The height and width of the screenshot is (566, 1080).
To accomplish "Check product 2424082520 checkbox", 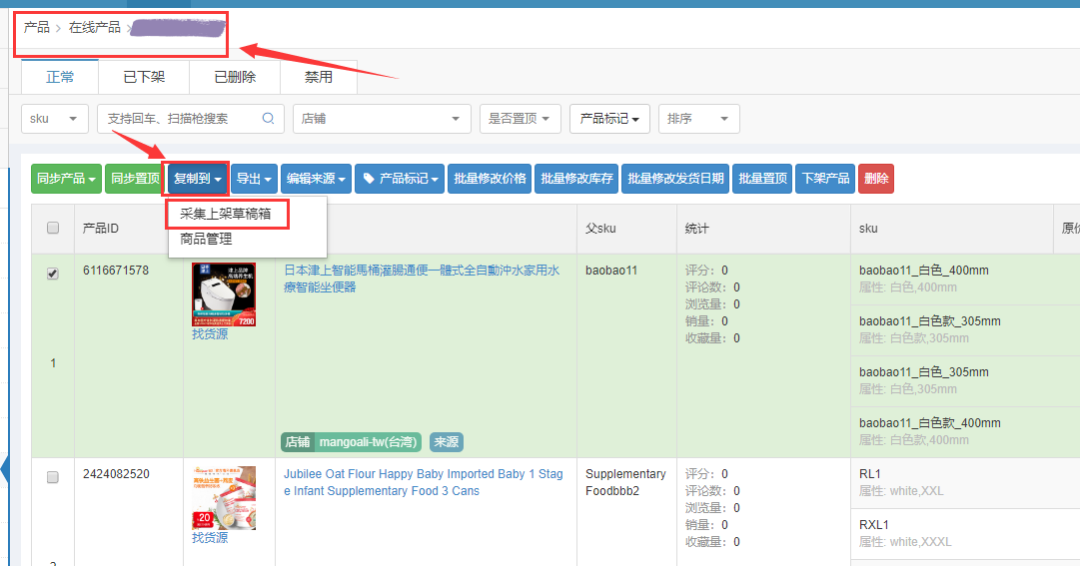I will (x=53, y=477).
